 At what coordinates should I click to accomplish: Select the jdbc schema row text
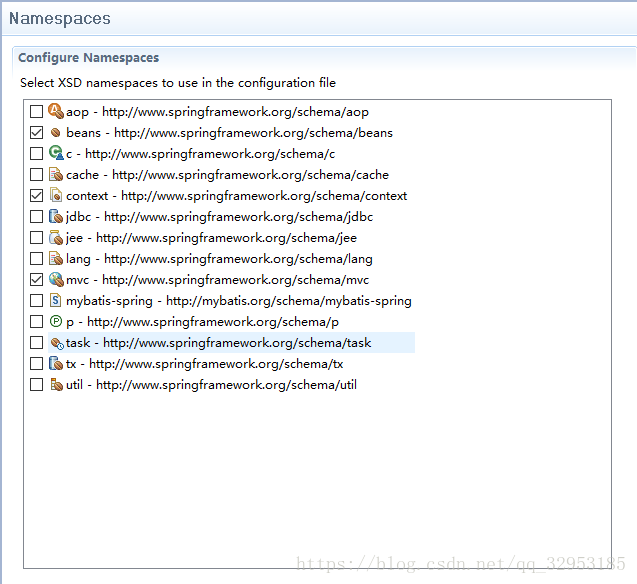pos(219,217)
